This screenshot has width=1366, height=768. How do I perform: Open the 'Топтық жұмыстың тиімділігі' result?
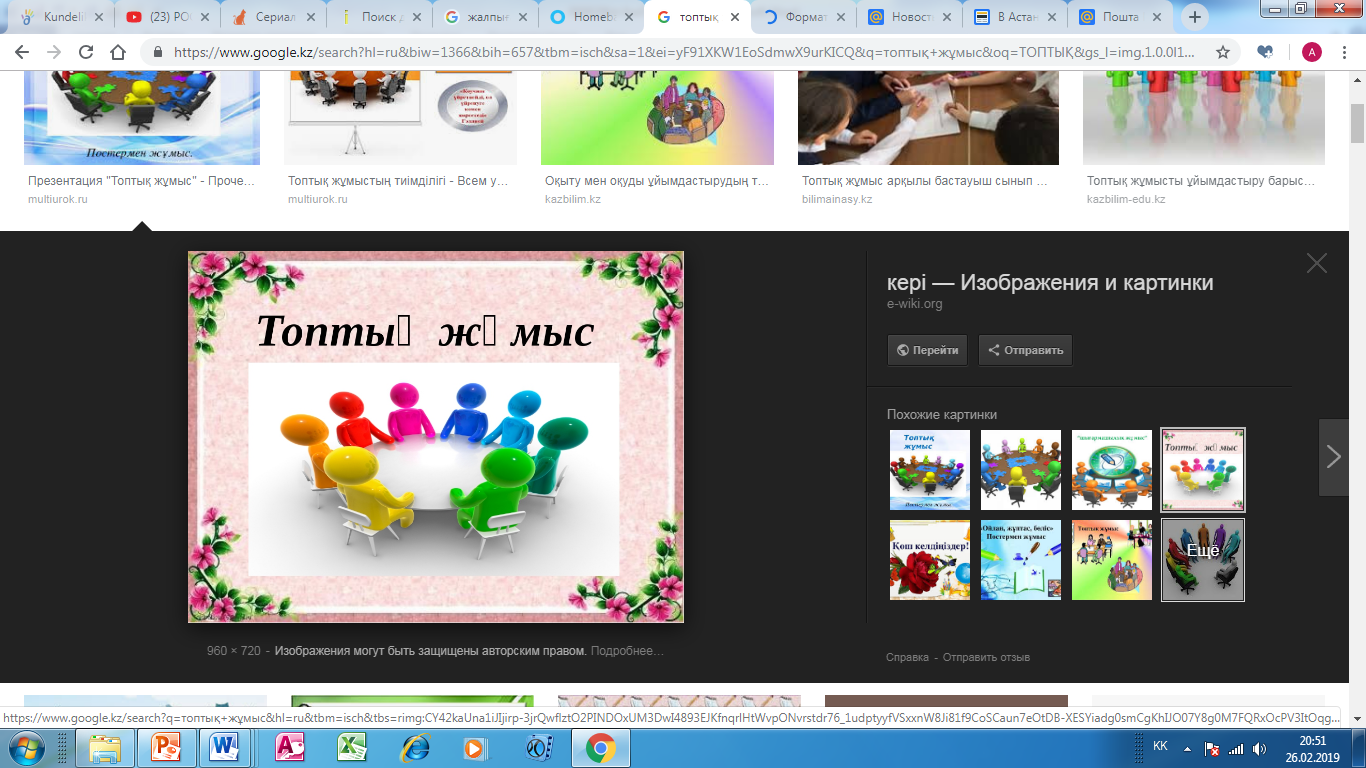tap(399, 182)
